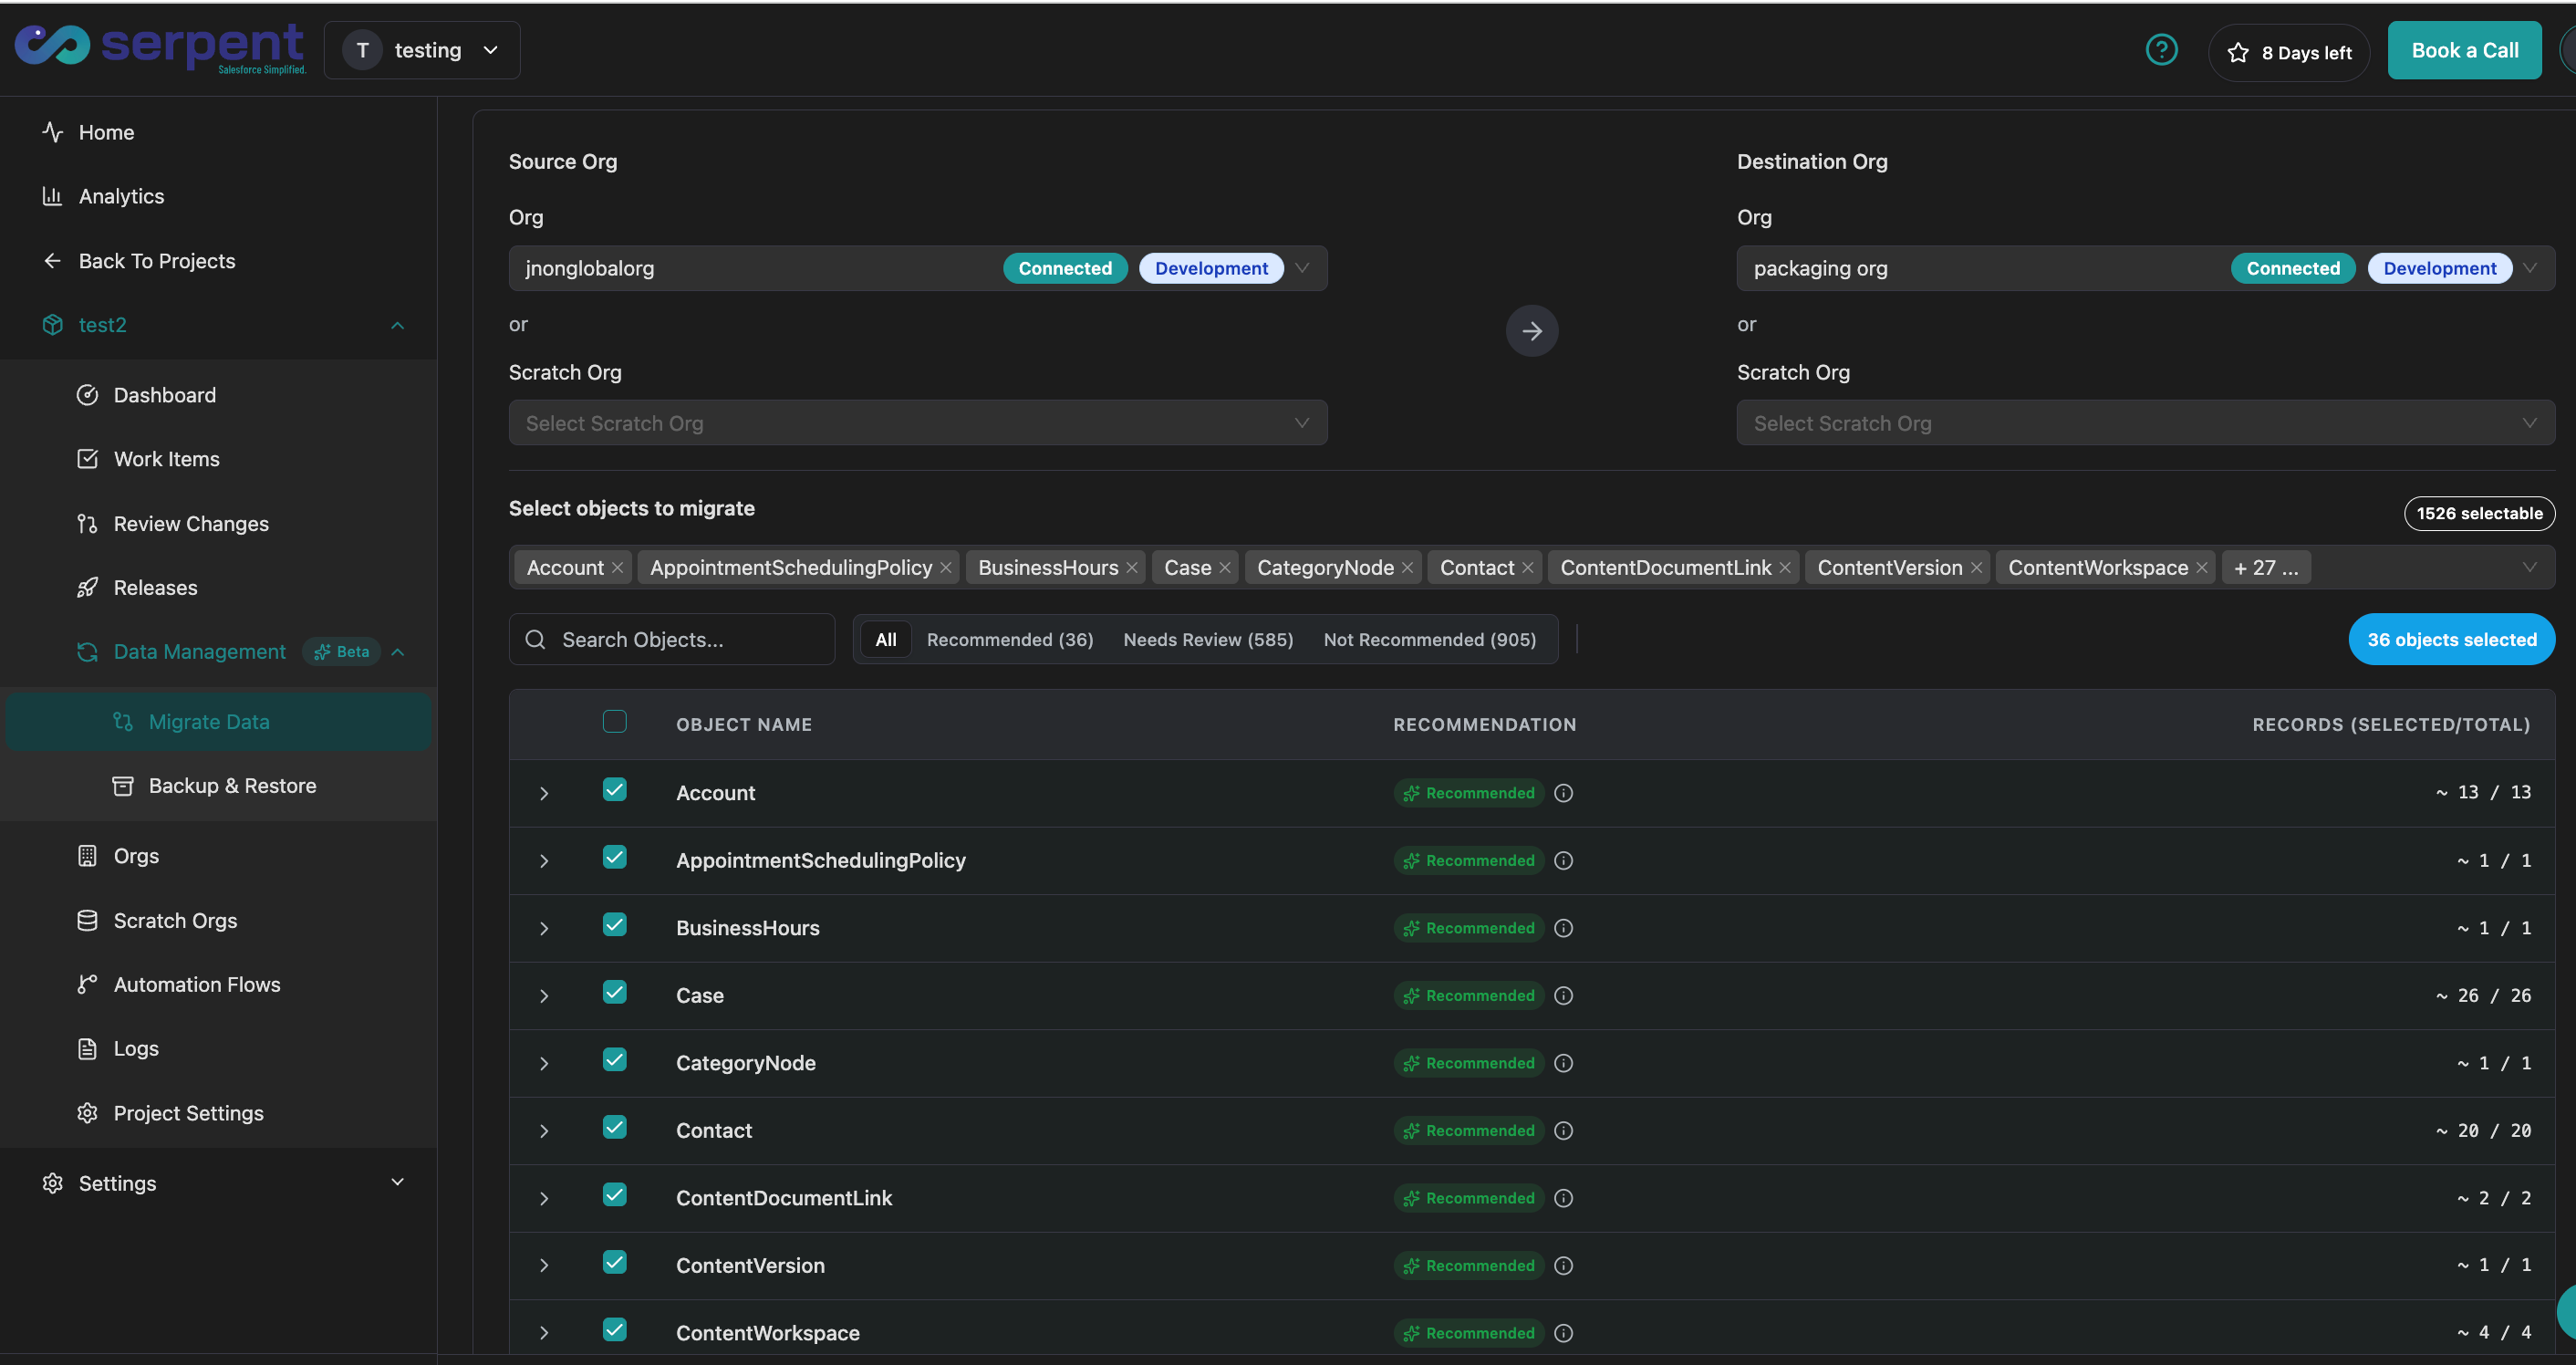This screenshot has height=1365, width=2576.
Task: Uncheck the ContentDocumentLink checkbox
Action: (x=615, y=1195)
